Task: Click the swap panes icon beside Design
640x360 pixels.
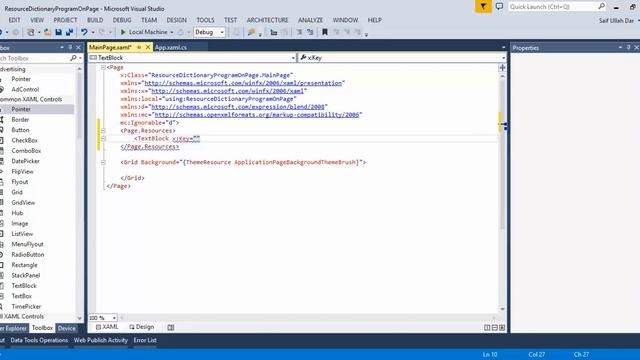Action: point(171,327)
